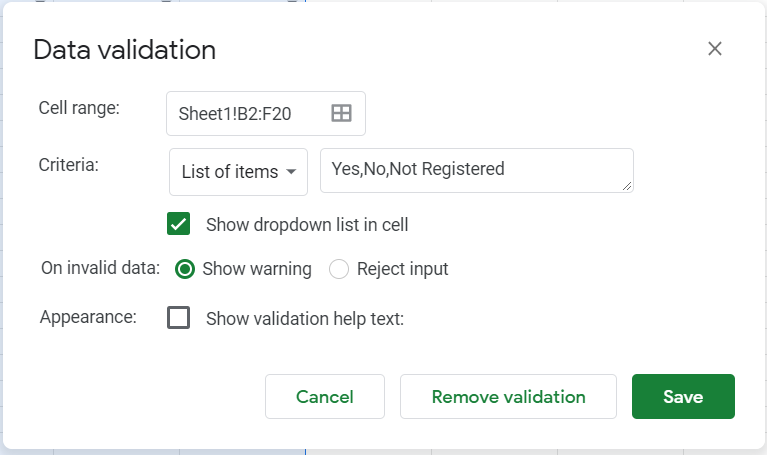This screenshot has width=767, height=455.
Task: Click the 'Show validation help text' label
Action: 304,319
